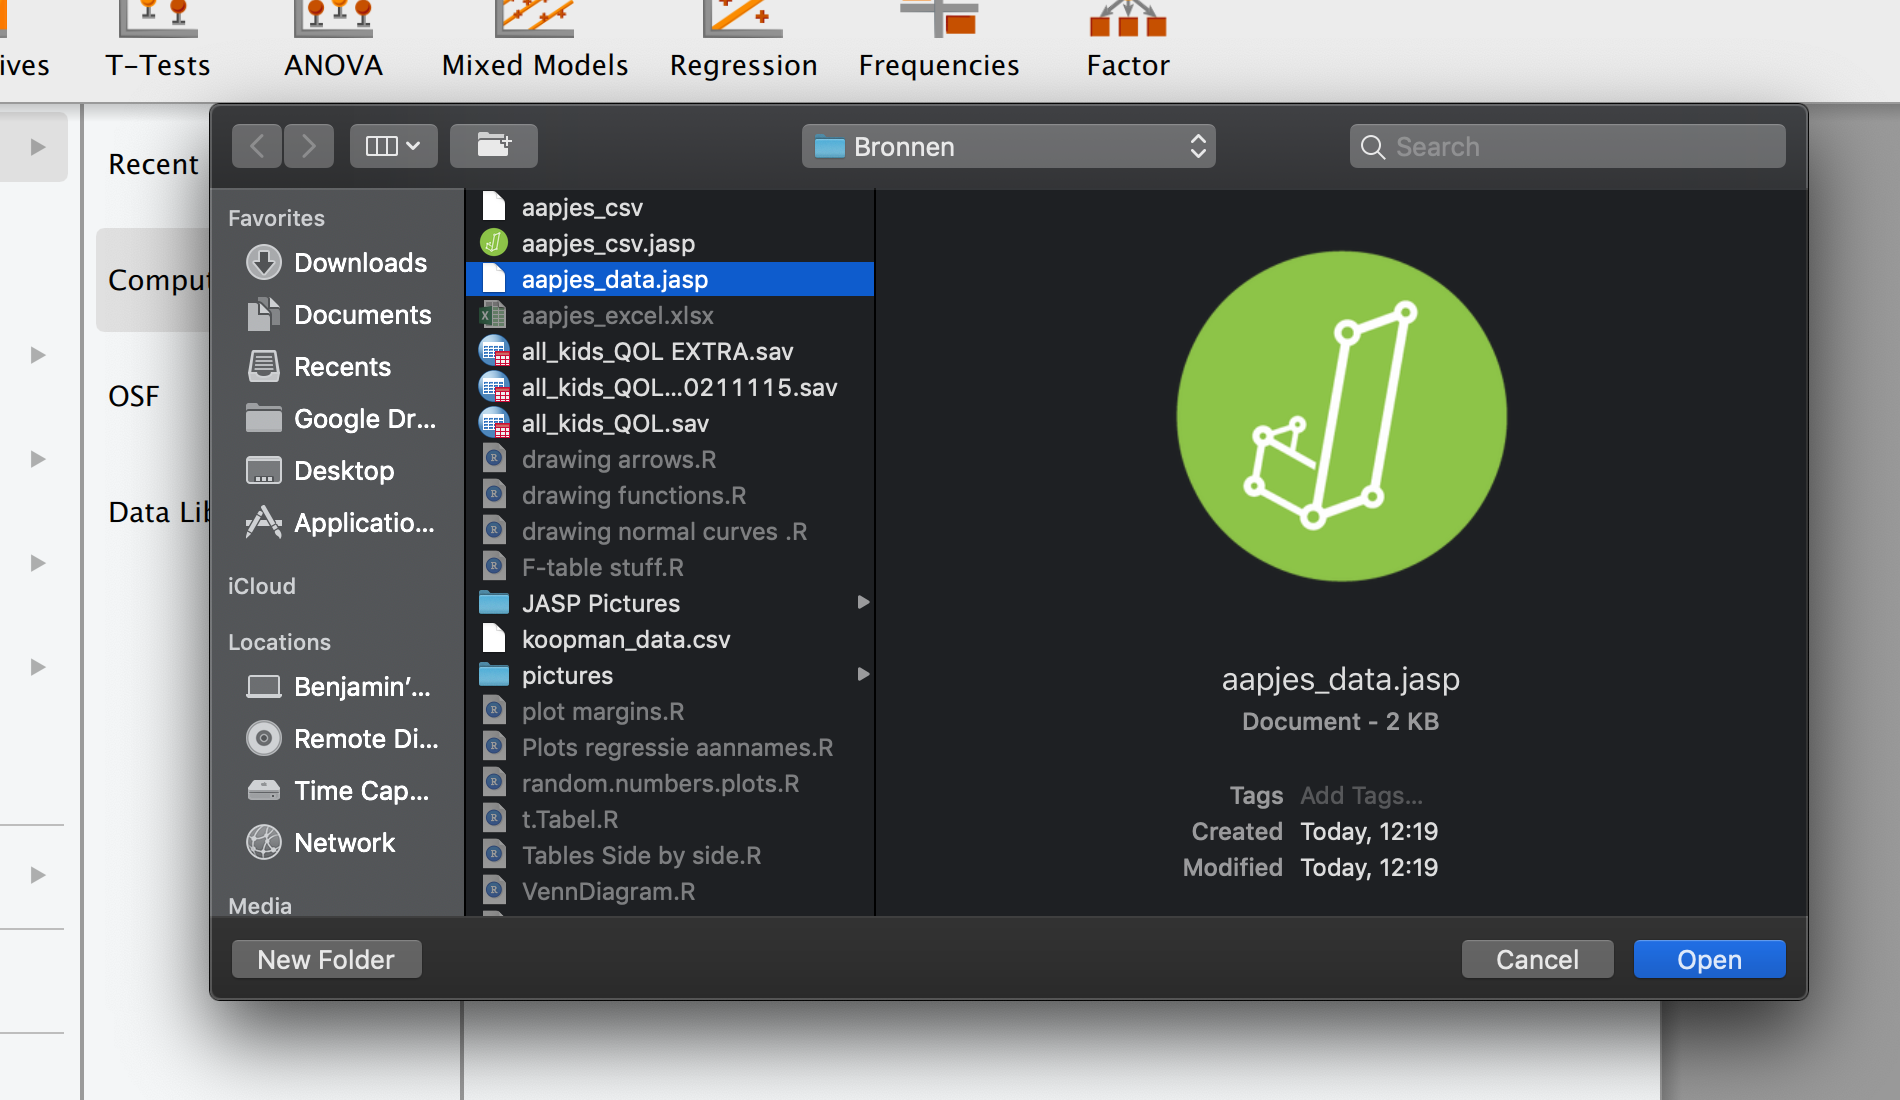Screen dimensions: 1900x1100
Task: Select random.numbers.plots.R file
Action: tap(670, 783)
